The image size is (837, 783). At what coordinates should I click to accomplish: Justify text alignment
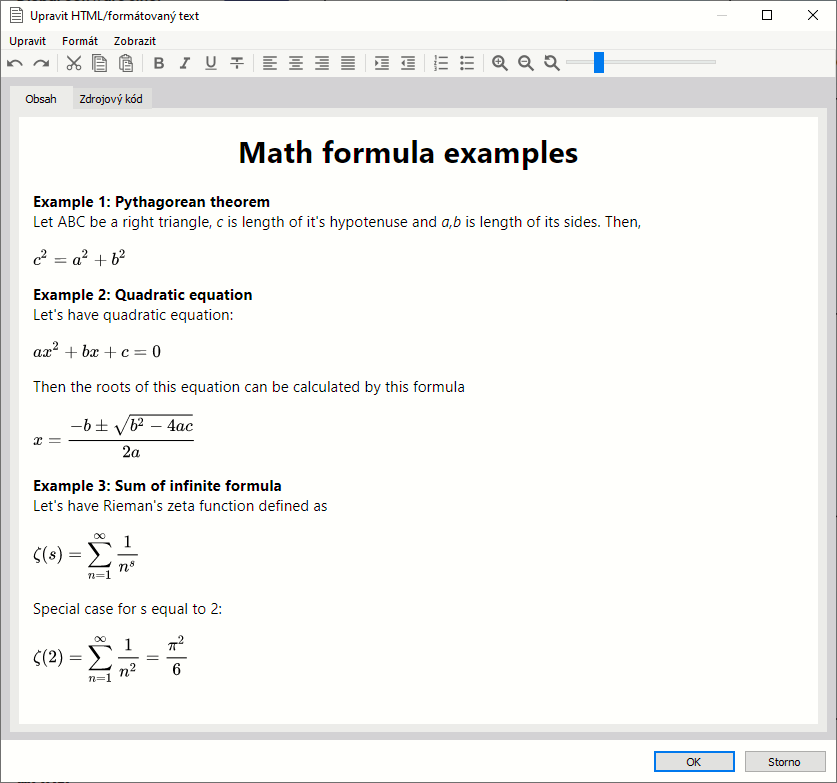[x=348, y=63]
